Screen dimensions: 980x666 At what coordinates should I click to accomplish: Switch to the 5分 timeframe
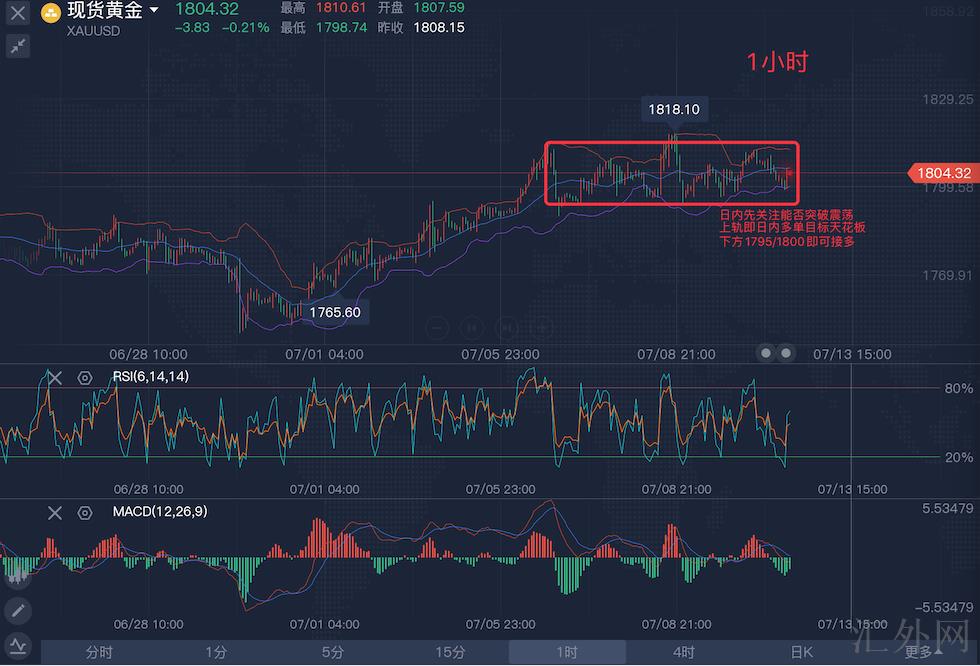pyautogui.click(x=333, y=652)
